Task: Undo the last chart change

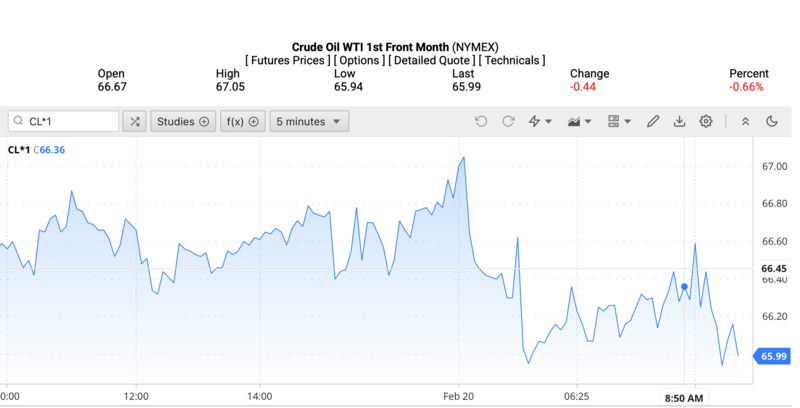Action: coord(481,122)
